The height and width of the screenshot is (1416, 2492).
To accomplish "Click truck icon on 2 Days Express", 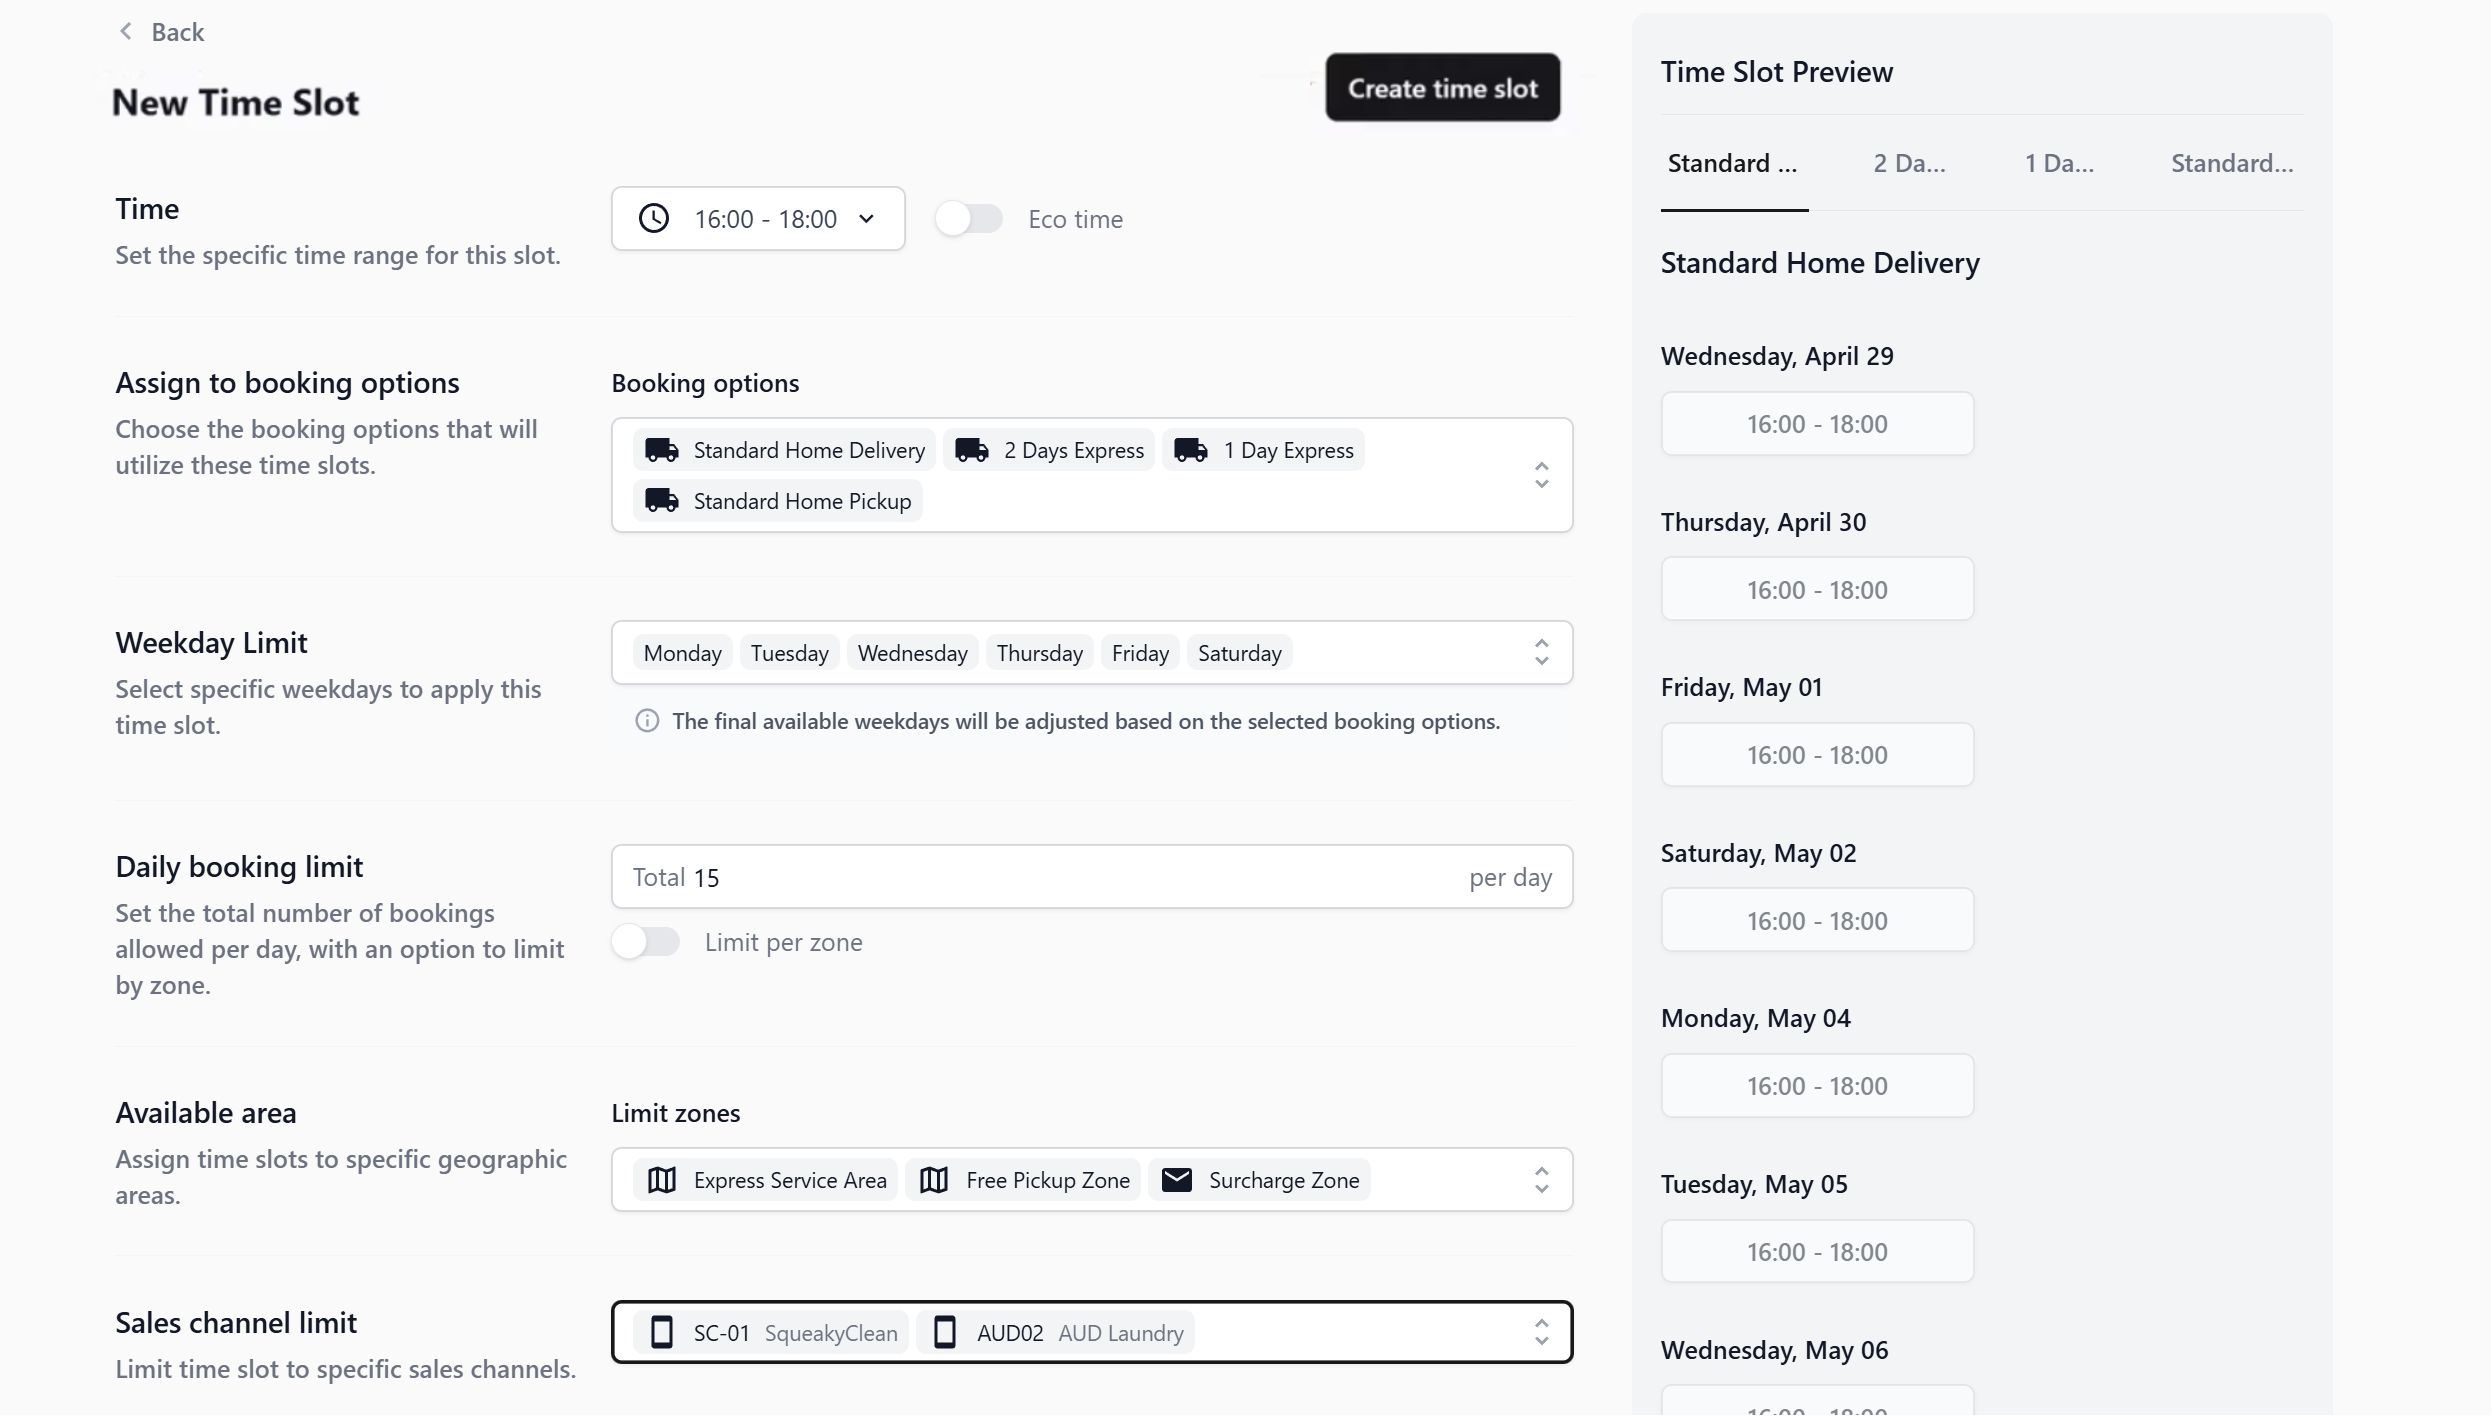I will [x=971, y=450].
